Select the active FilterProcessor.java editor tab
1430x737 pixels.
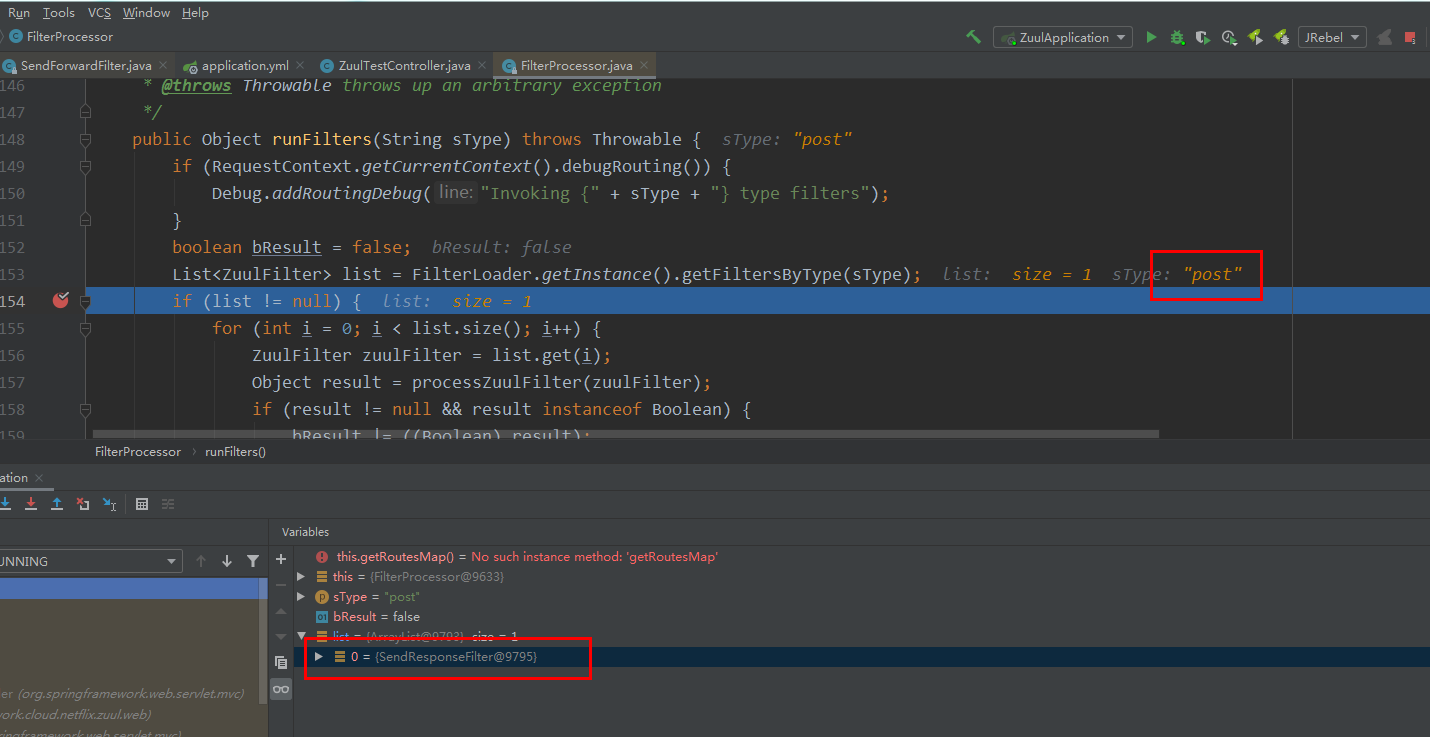click(x=576, y=65)
